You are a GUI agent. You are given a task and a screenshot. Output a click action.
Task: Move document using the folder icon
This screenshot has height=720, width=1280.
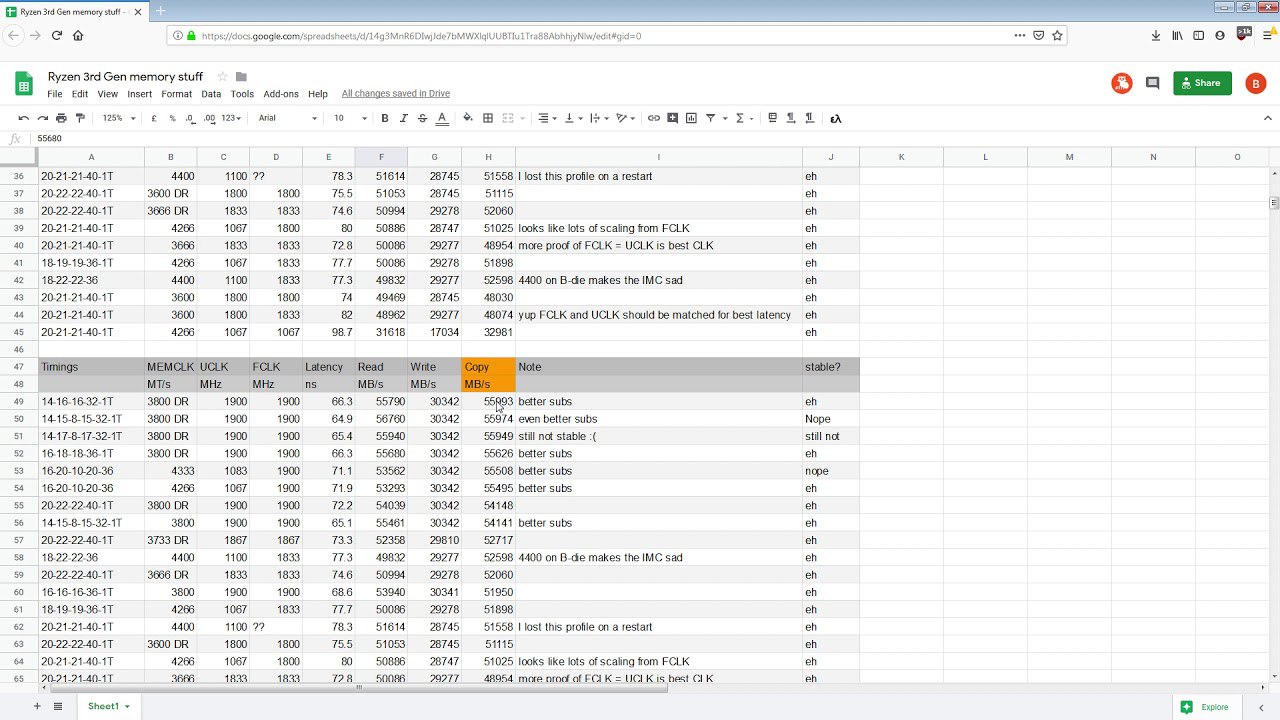coord(241,77)
